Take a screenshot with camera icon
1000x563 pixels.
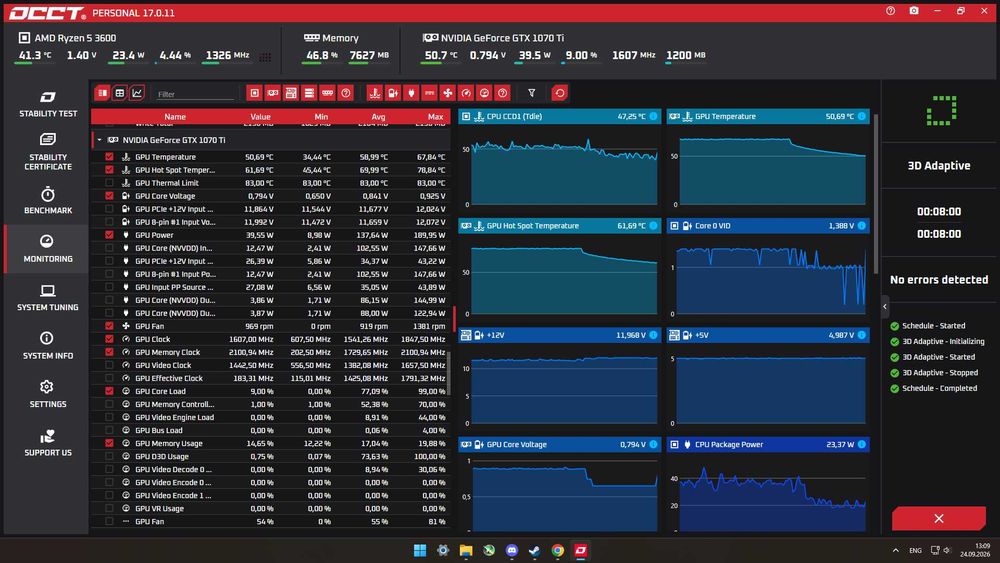coord(914,11)
